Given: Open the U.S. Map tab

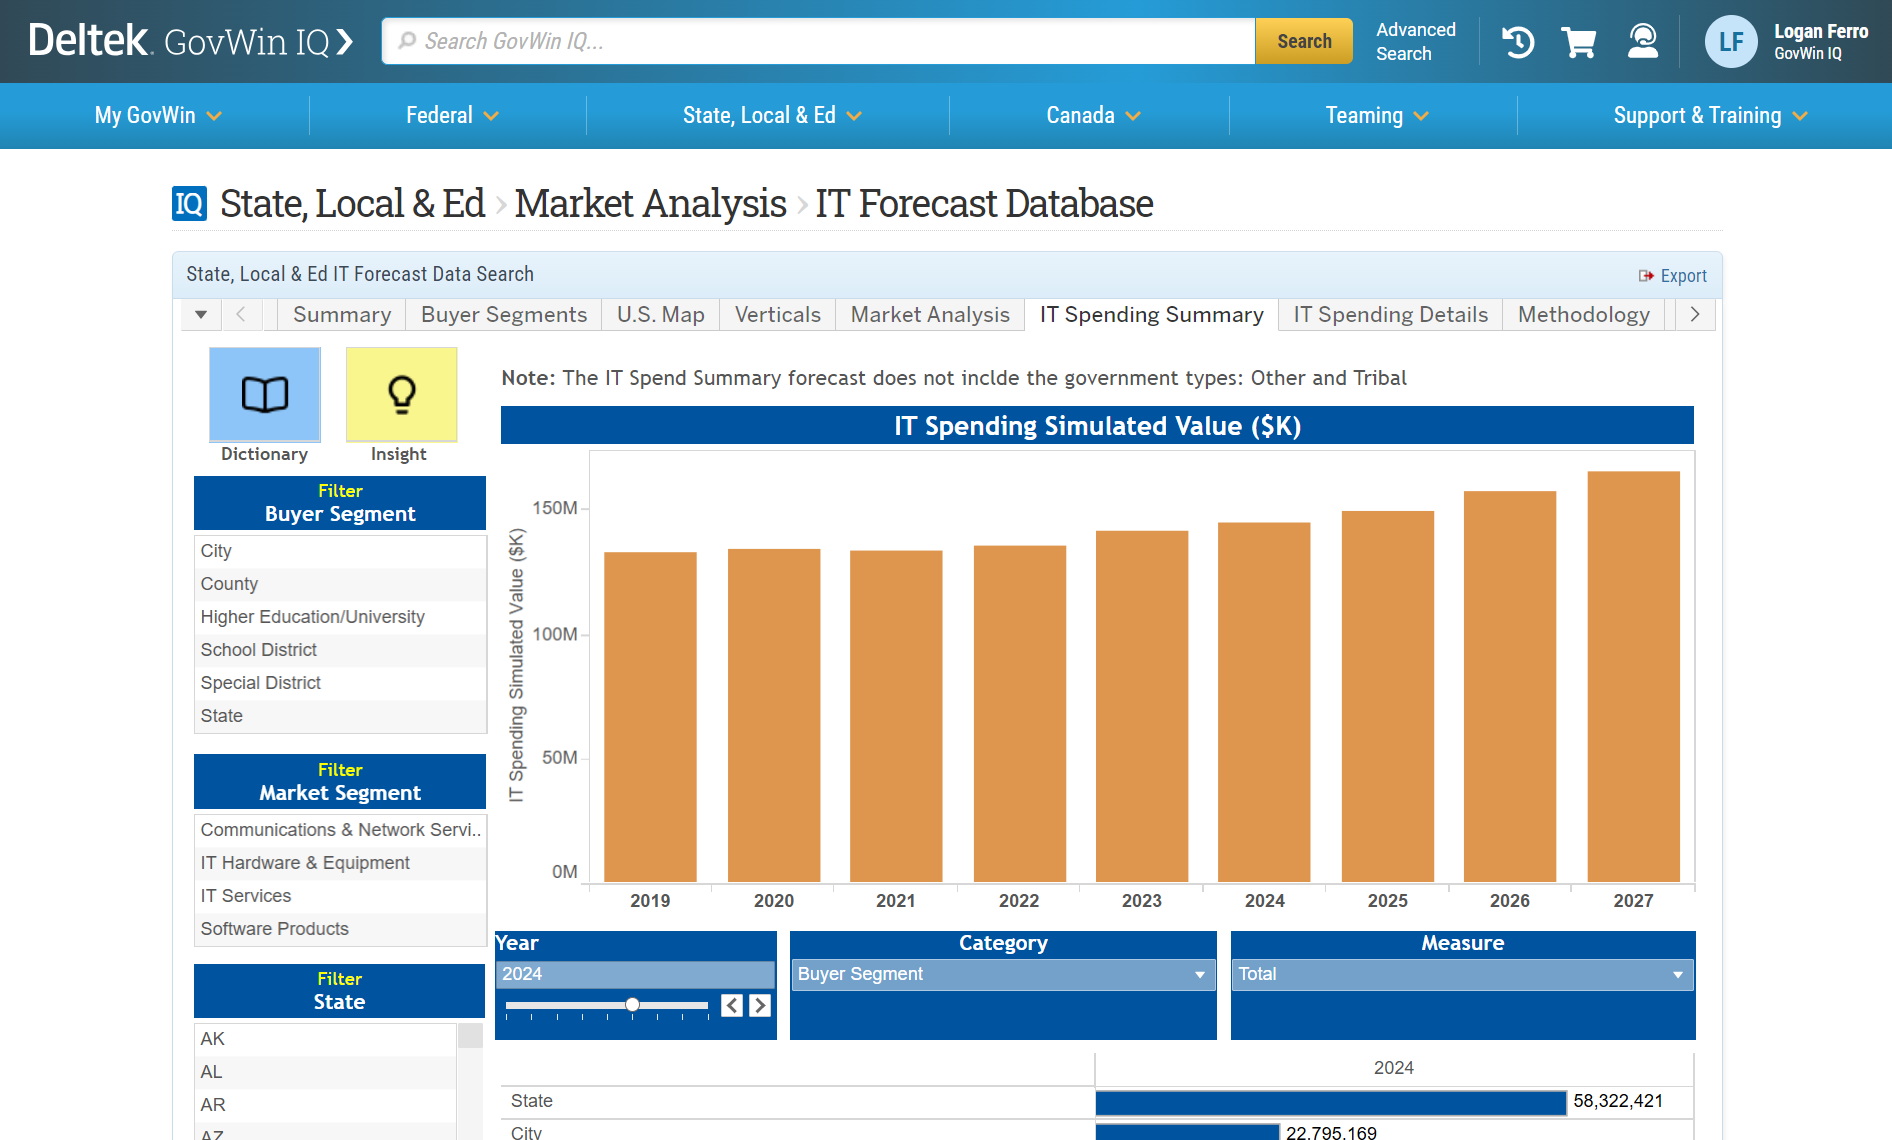Looking at the screenshot, I should [x=659, y=314].
